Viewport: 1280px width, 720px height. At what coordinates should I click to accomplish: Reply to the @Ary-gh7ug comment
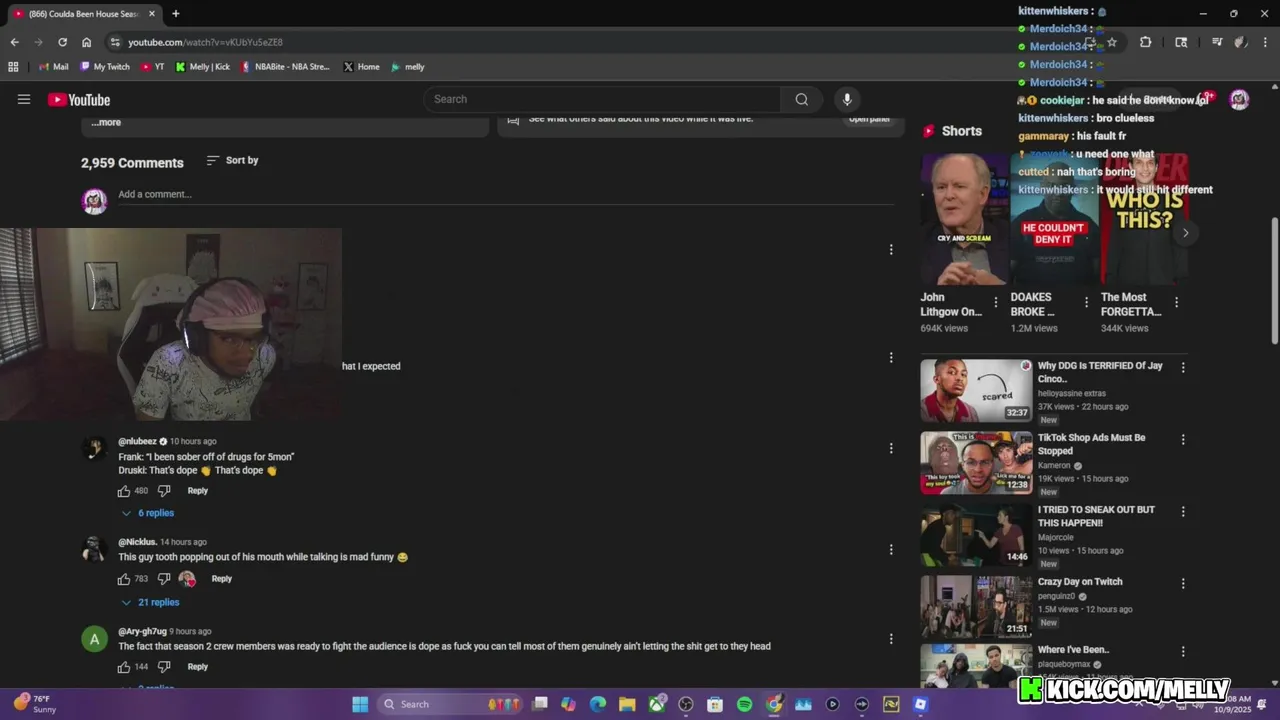pyautogui.click(x=198, y=667)
